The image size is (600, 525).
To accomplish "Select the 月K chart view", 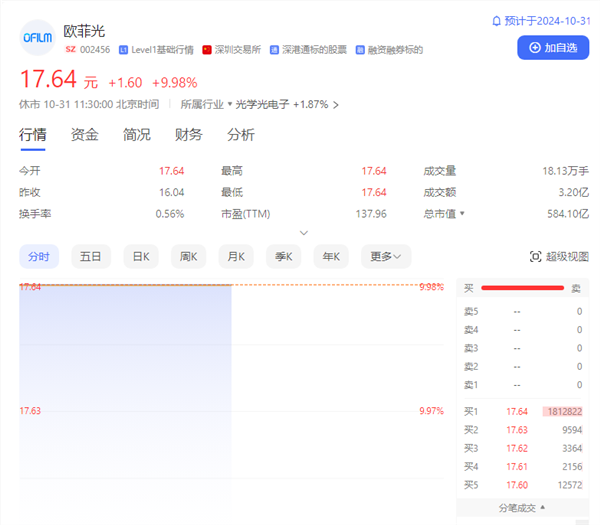I will coord(236,256).
